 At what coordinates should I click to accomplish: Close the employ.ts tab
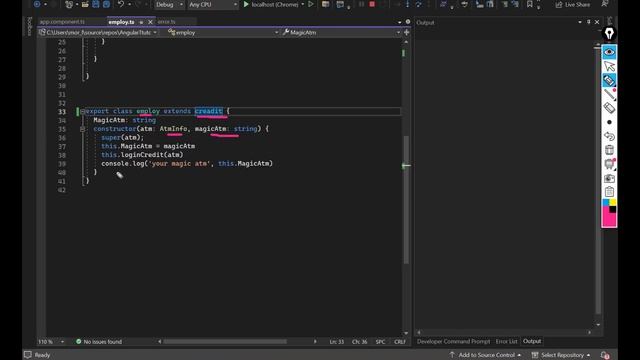point(150,22)
